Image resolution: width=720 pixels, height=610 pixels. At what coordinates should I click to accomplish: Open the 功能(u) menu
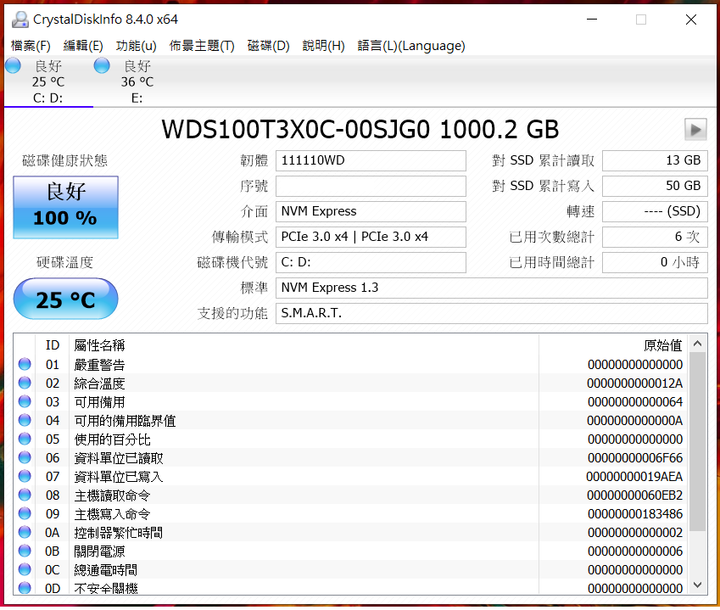tap(136, 46)
